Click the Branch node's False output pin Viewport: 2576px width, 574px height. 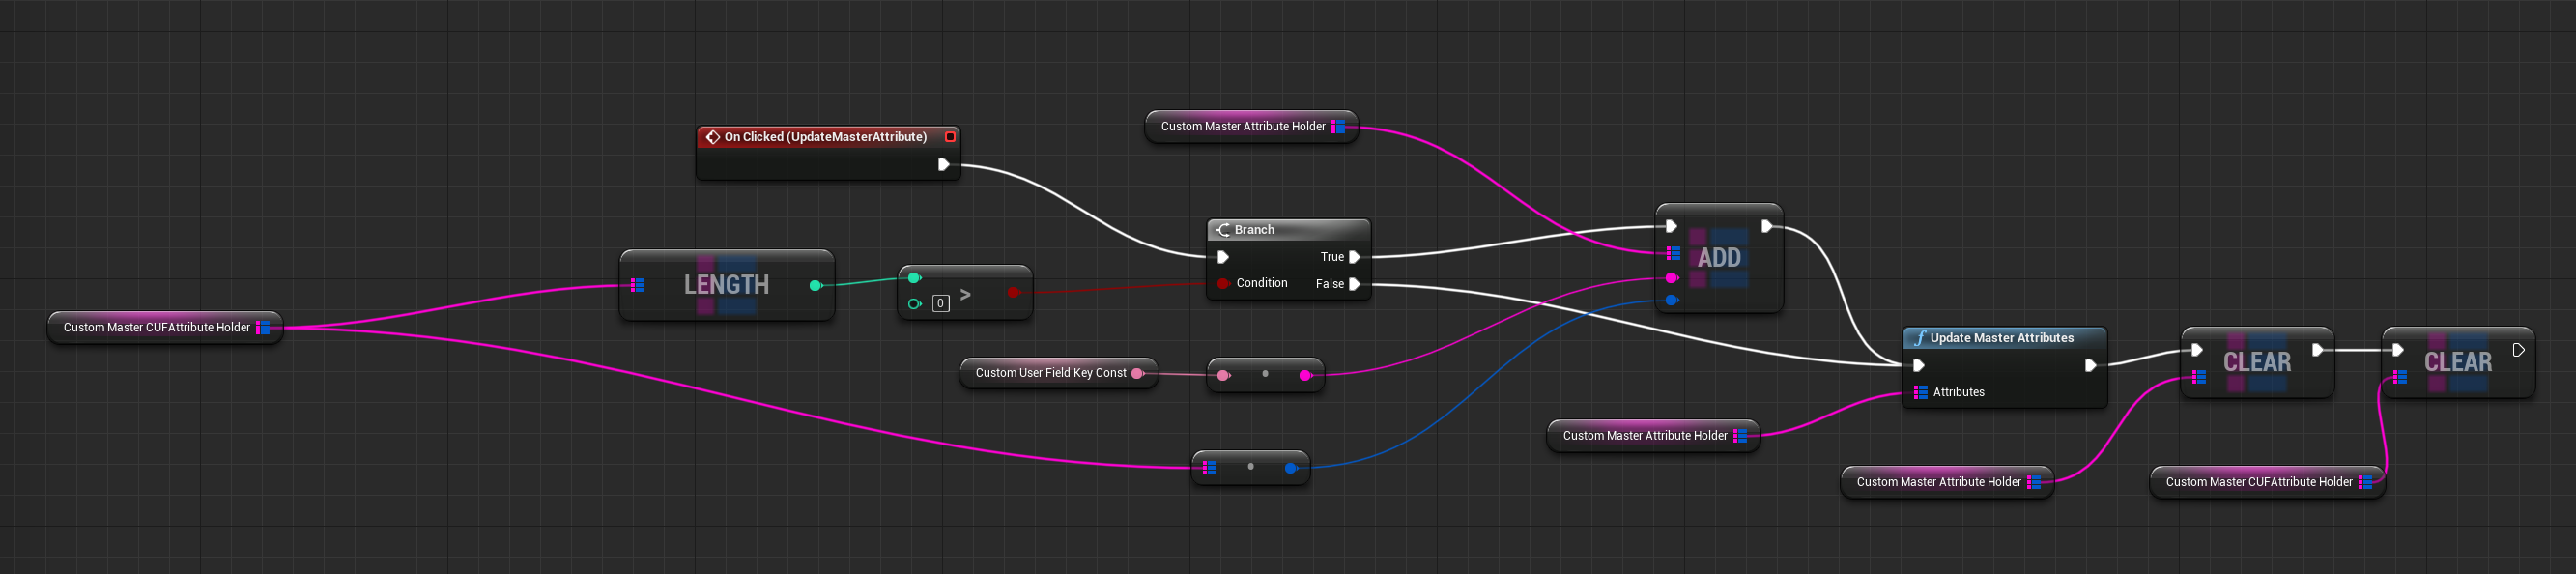[1354, 284]
